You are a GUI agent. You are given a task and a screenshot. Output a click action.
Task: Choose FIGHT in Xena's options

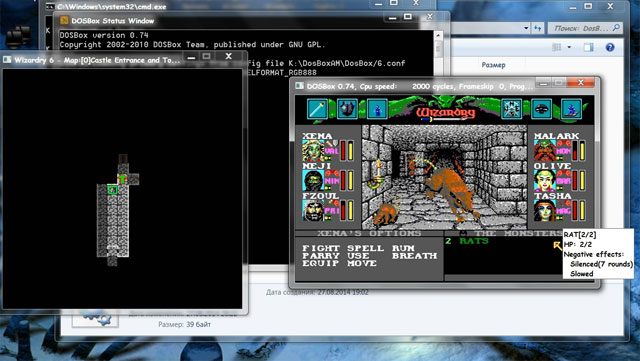tap(321, 248)
